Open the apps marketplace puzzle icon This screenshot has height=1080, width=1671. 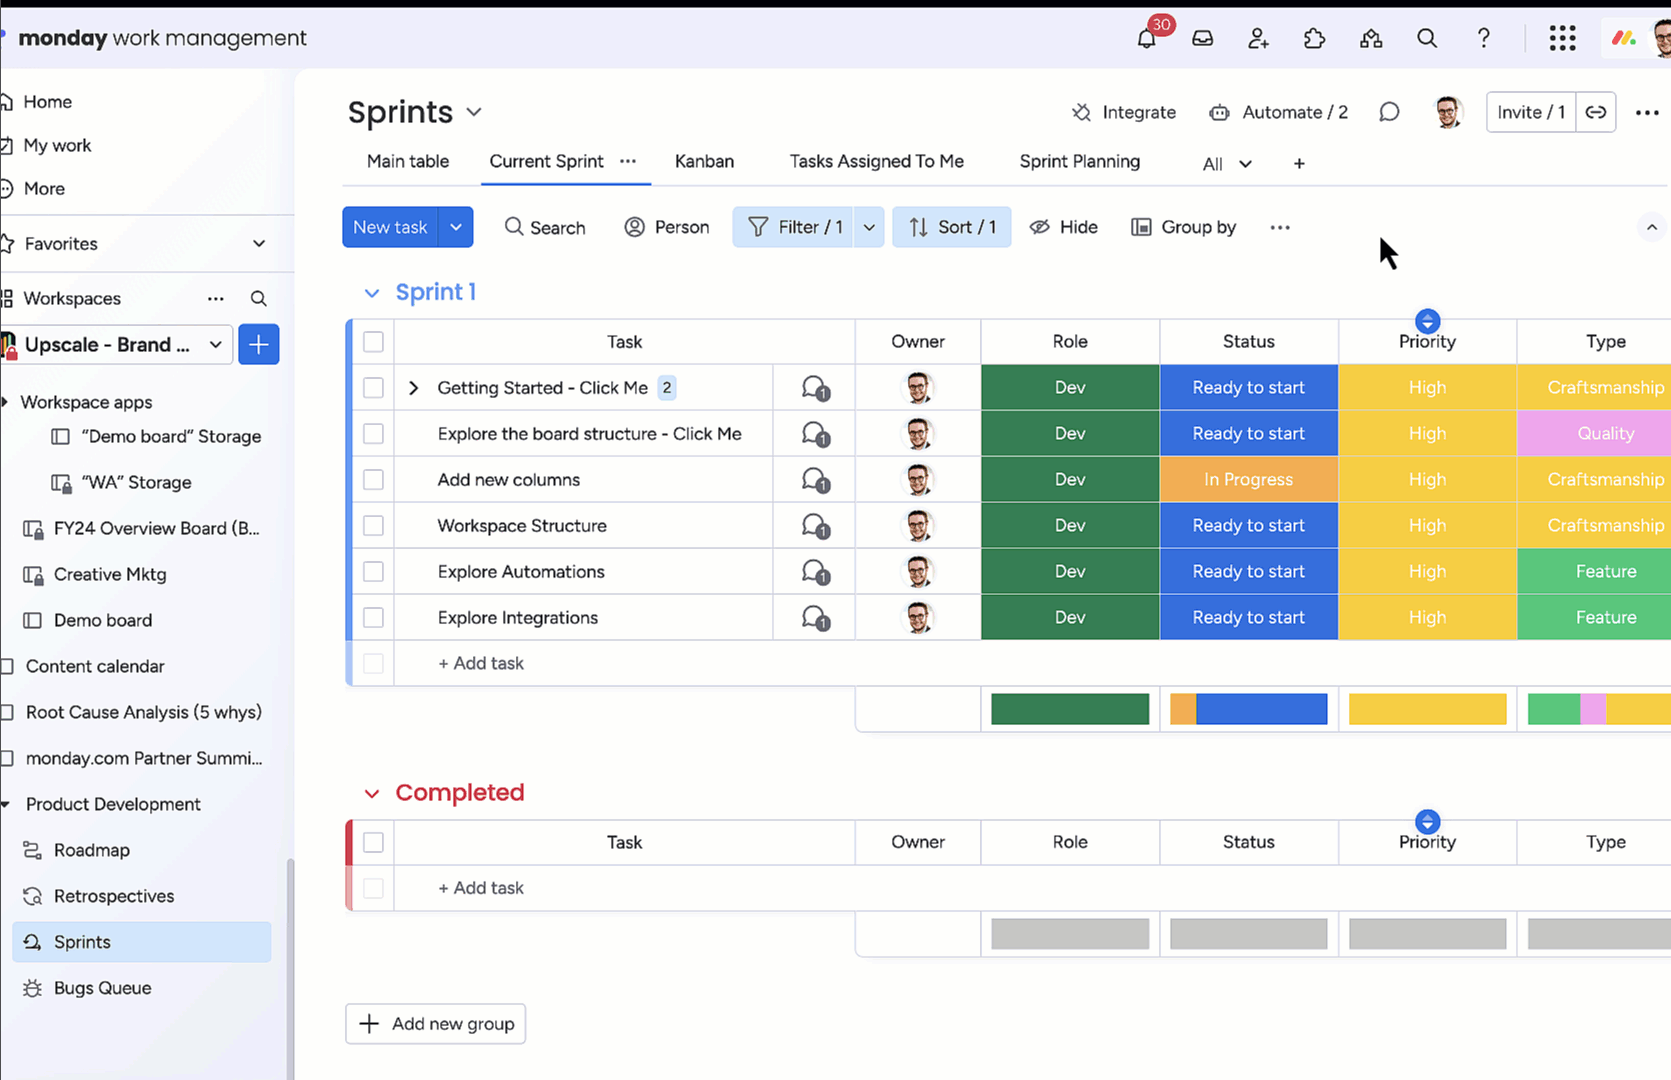1314,38
